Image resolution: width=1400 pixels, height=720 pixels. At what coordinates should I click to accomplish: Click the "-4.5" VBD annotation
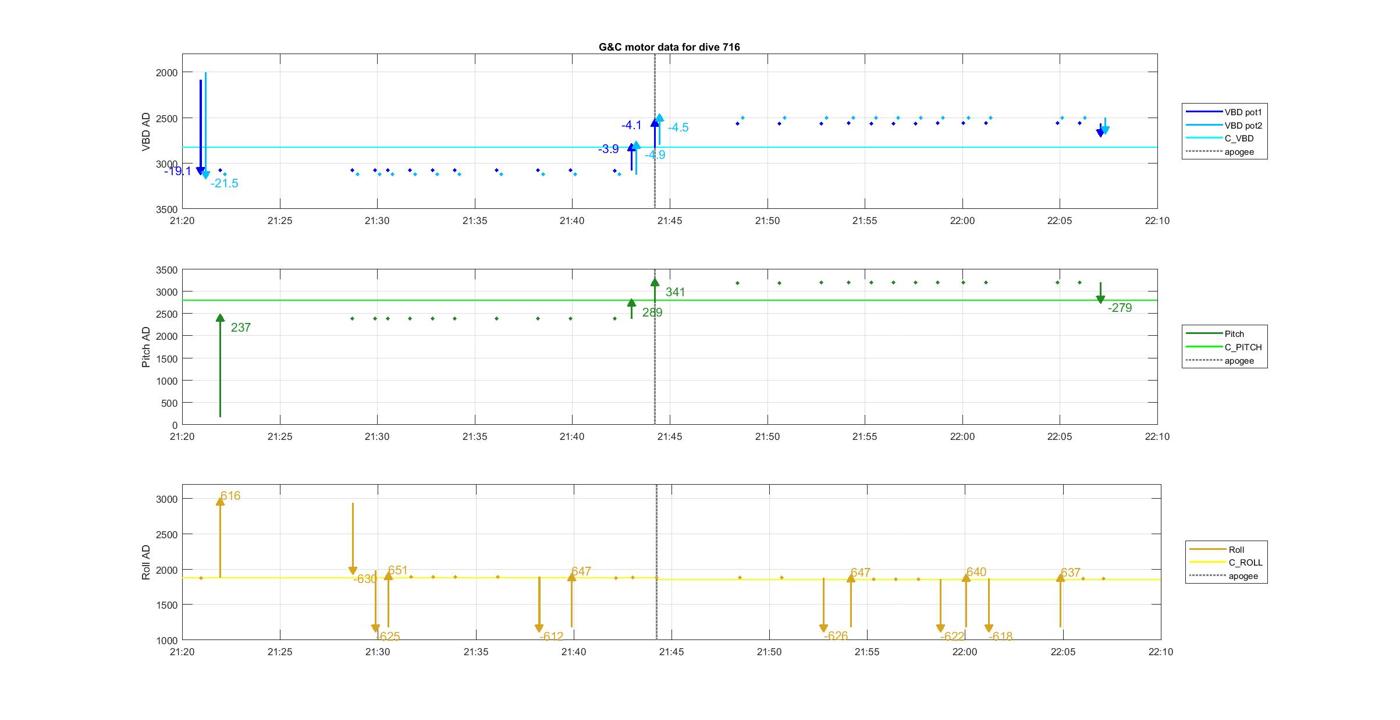point(679,128)
